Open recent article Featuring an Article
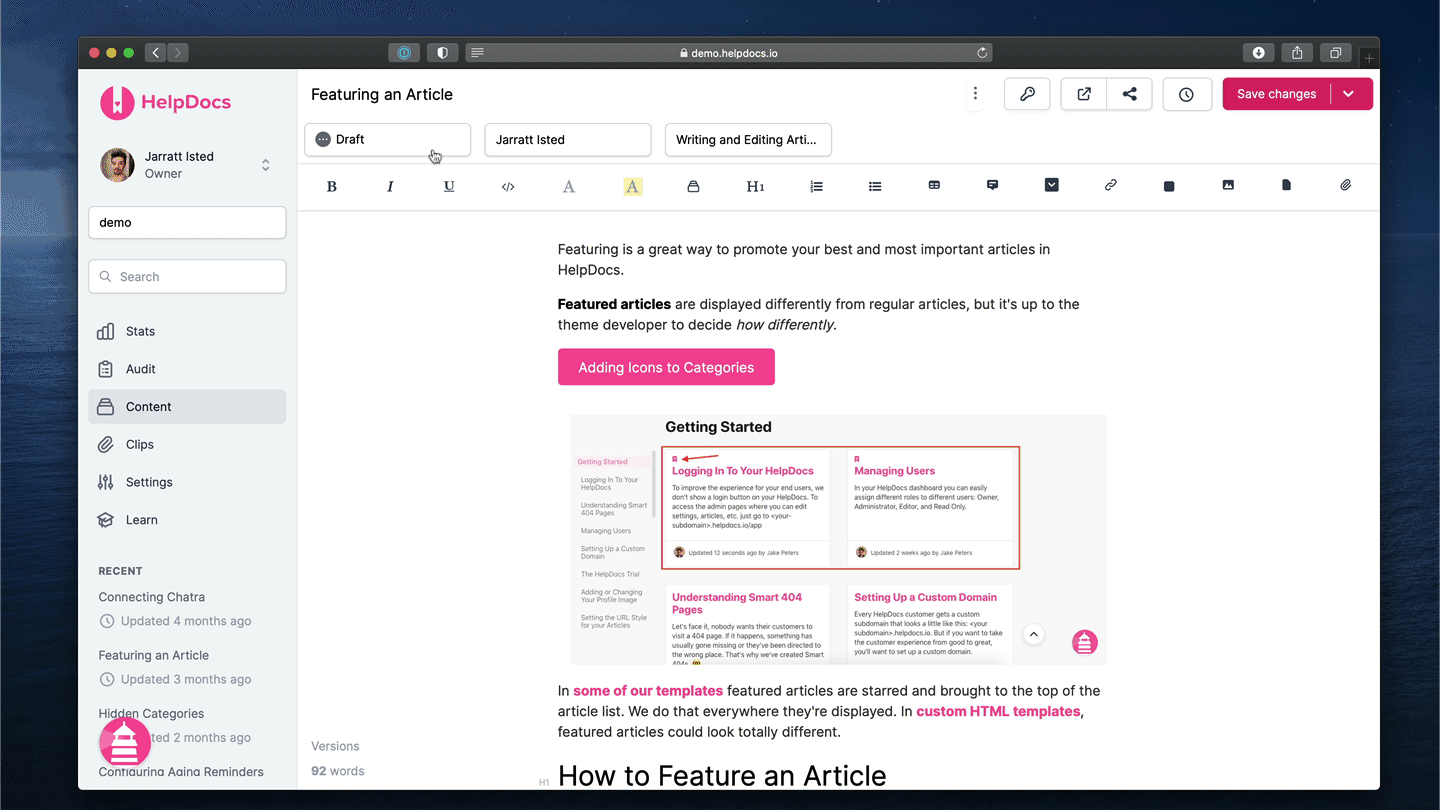 pos(153,655)
